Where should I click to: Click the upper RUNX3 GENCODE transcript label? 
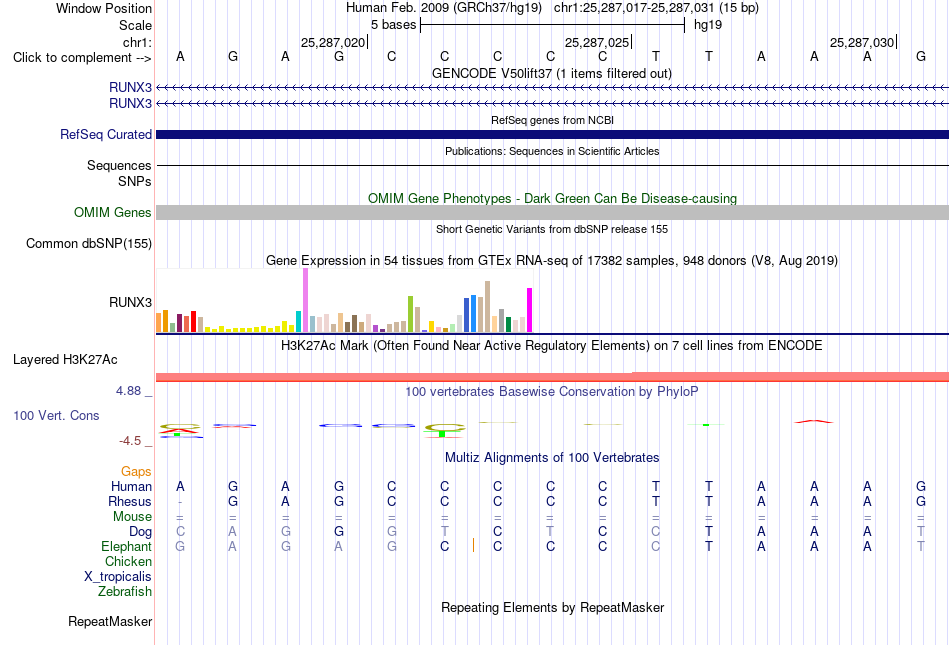coord(130,88)
